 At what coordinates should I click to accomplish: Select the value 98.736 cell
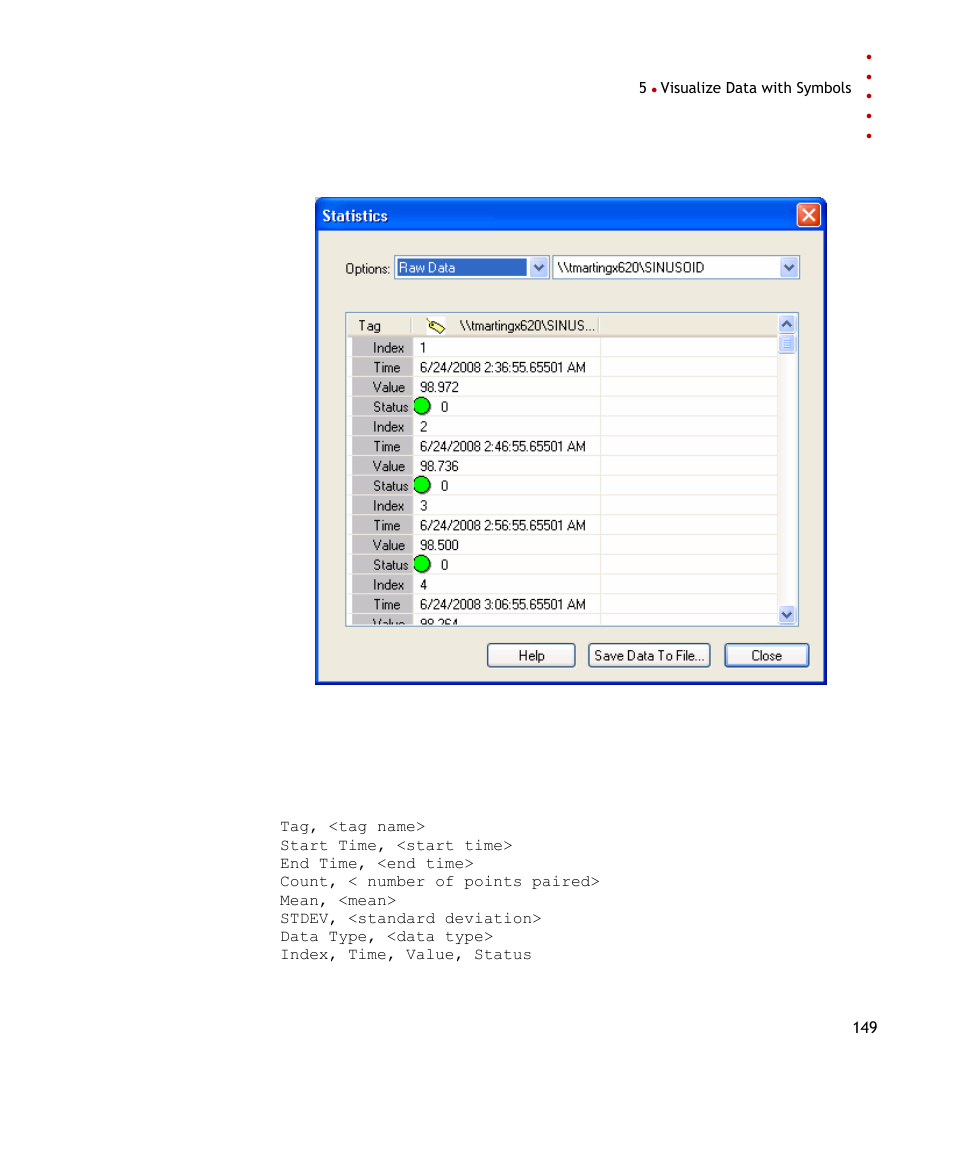click(x=506, y=466)
